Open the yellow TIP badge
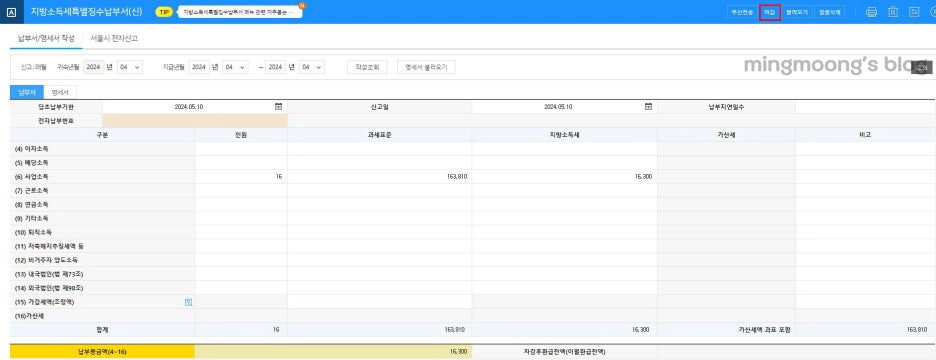 pyautogui.click(x=164, y=13)
